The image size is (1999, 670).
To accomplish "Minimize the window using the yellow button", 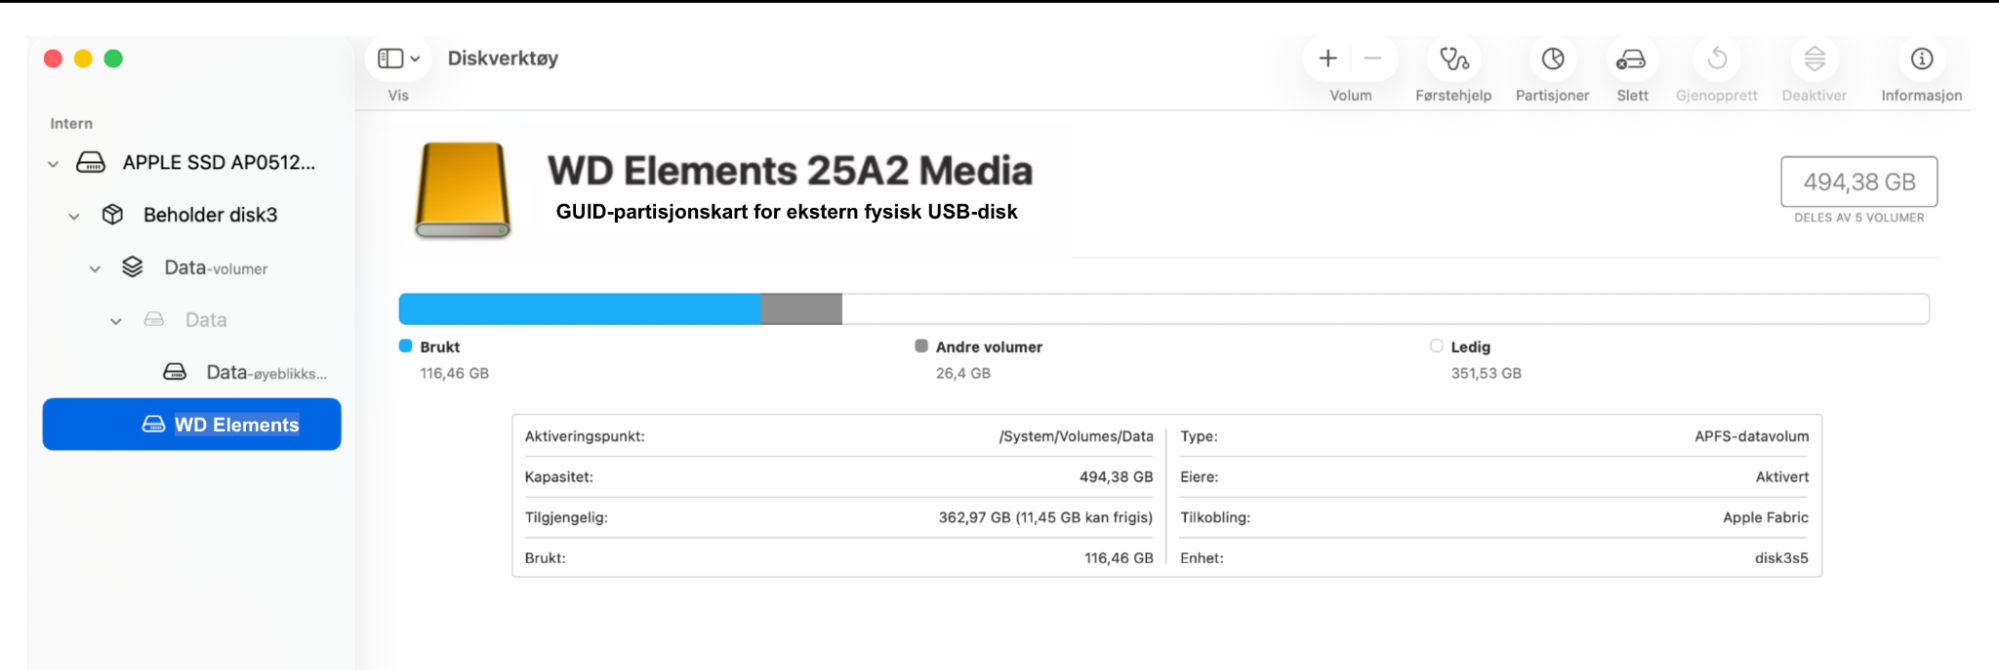I will point(83,59).
